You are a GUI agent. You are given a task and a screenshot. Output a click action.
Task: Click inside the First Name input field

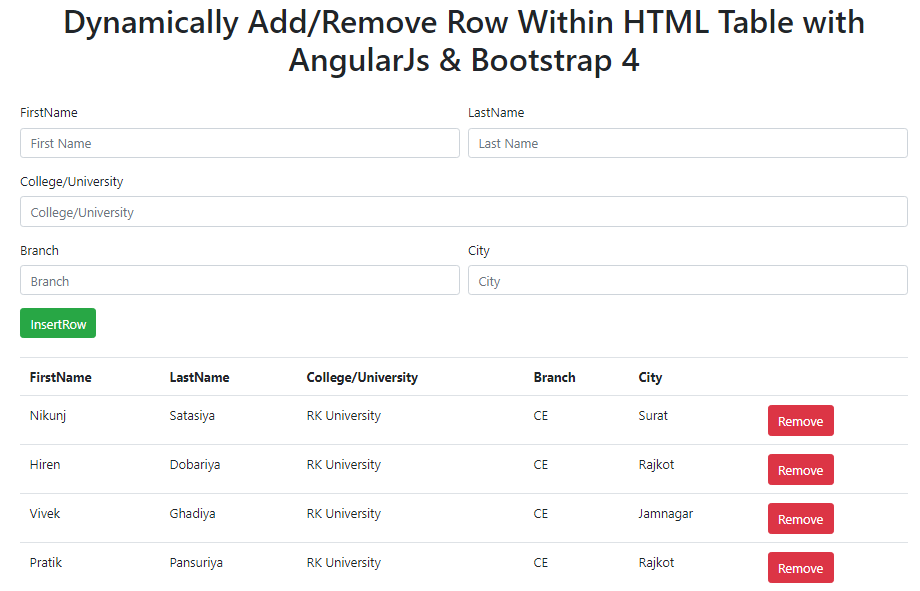pyautogui.click(x=240, y=143)
